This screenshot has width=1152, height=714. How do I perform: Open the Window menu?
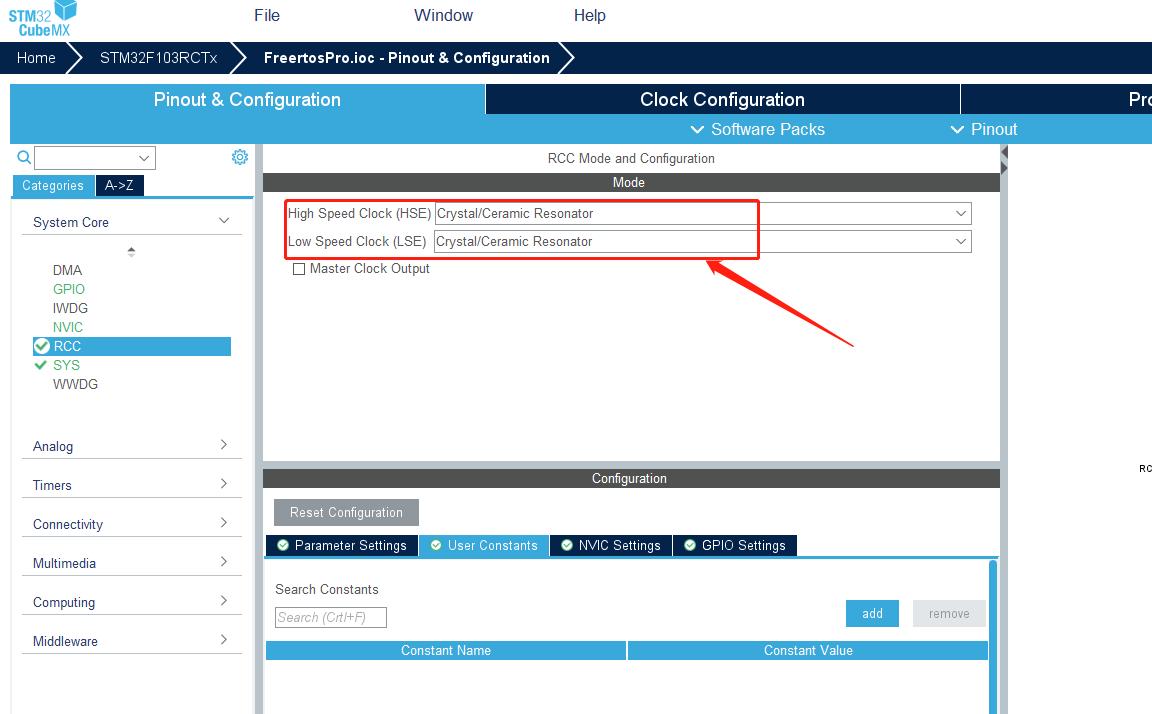(x=443, y=15)
